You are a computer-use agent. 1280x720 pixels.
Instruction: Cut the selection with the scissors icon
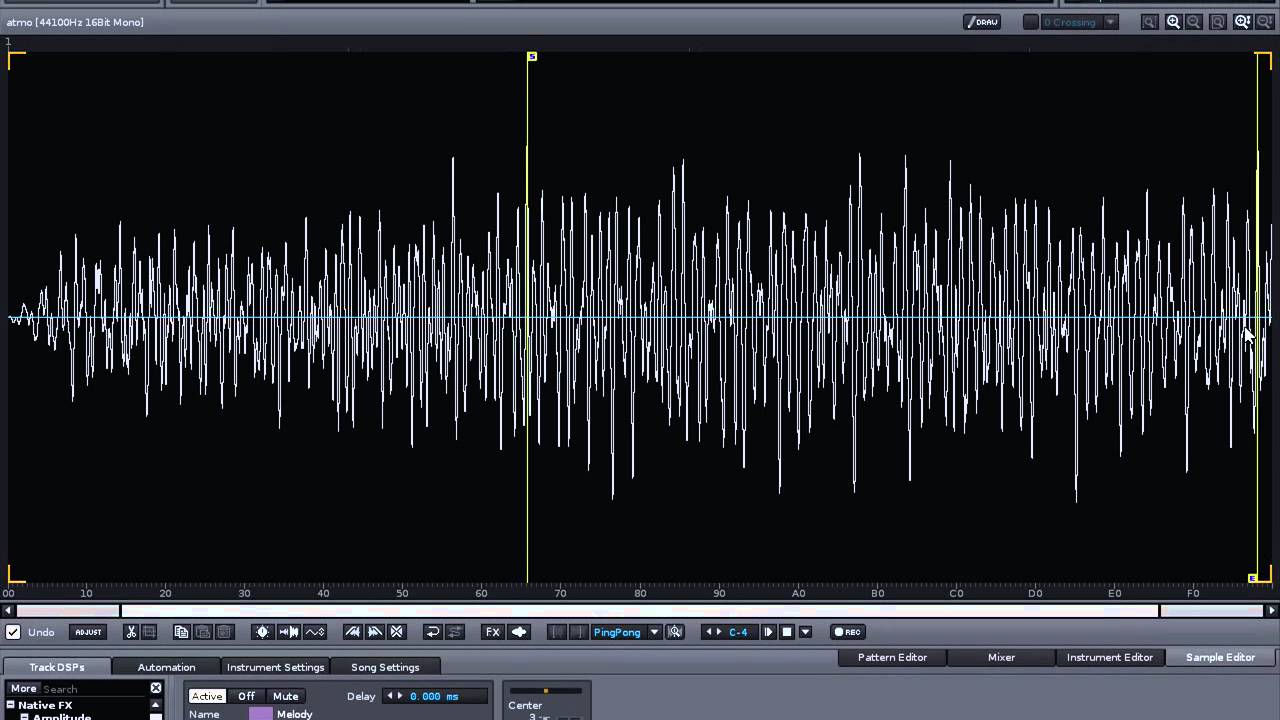130,632
